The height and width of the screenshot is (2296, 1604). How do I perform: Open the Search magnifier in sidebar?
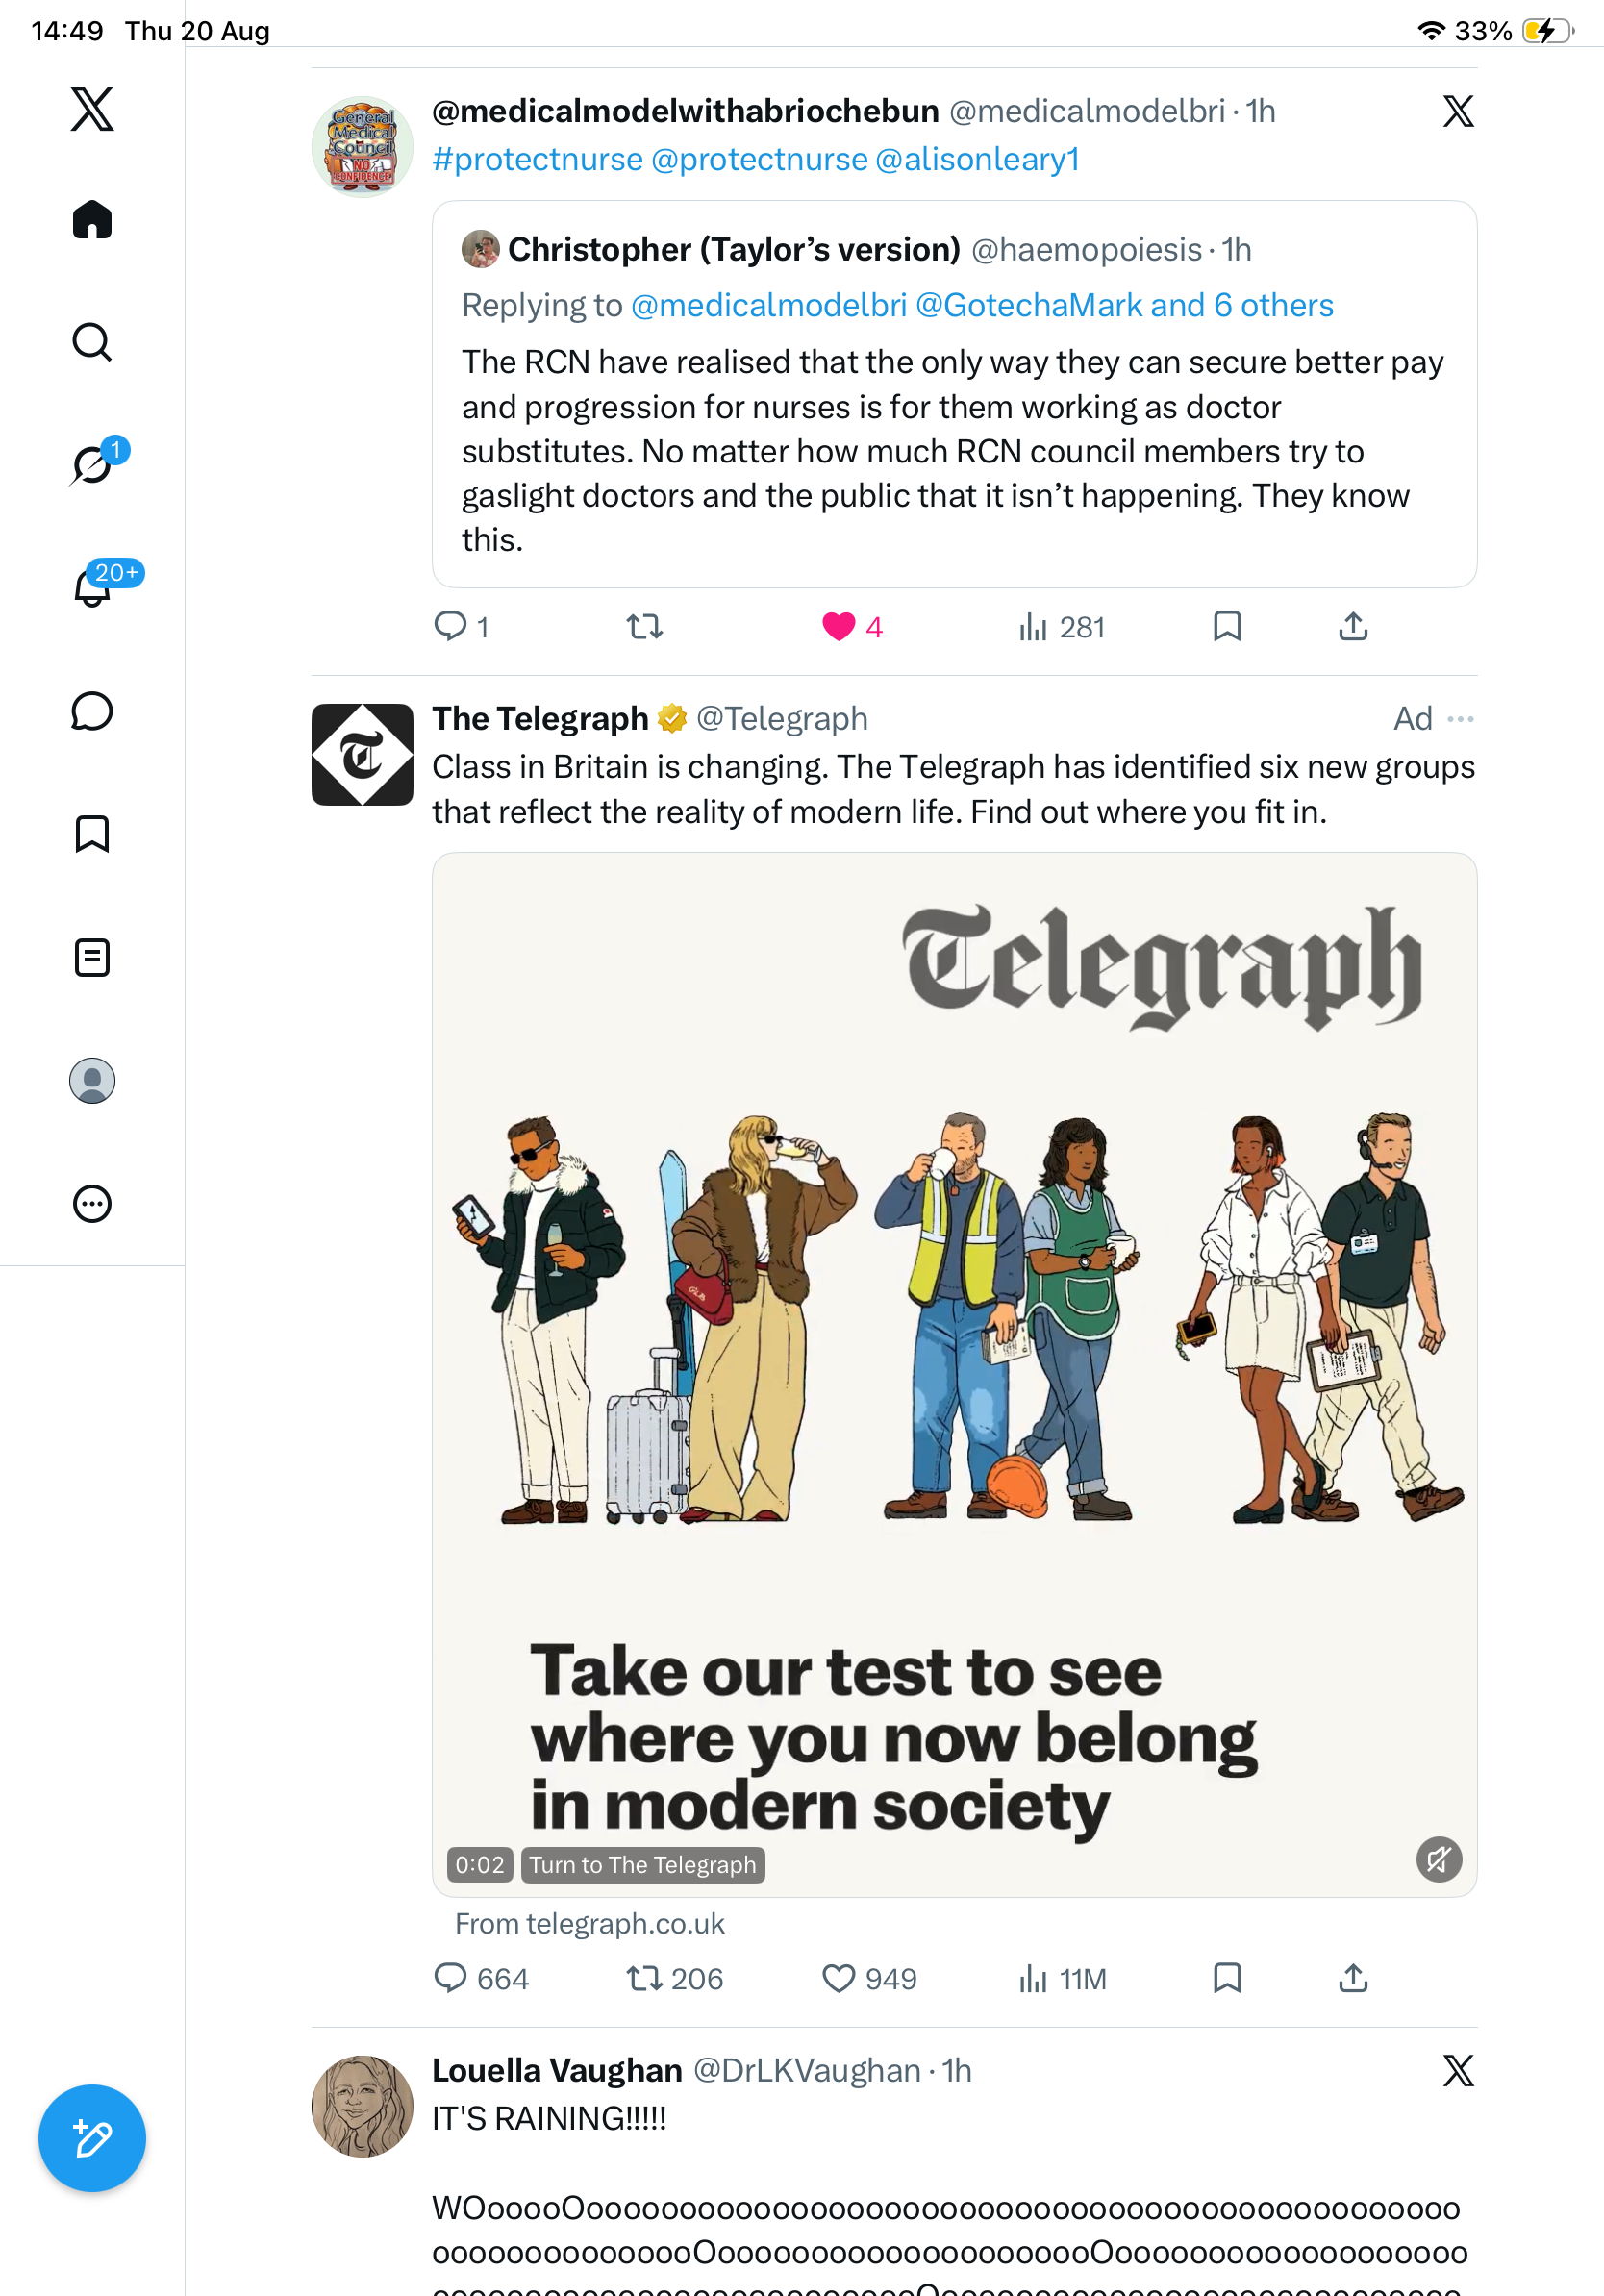pos(92,342)
